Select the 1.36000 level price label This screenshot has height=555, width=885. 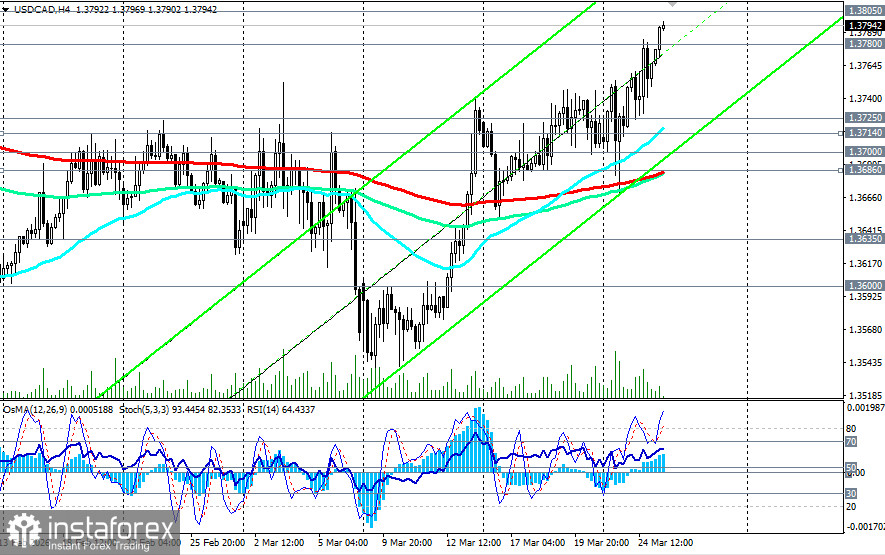865,286
